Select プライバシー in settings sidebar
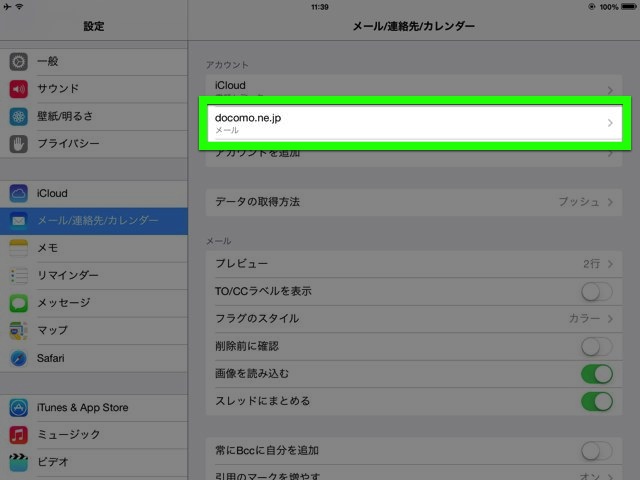 pos(94,144)
